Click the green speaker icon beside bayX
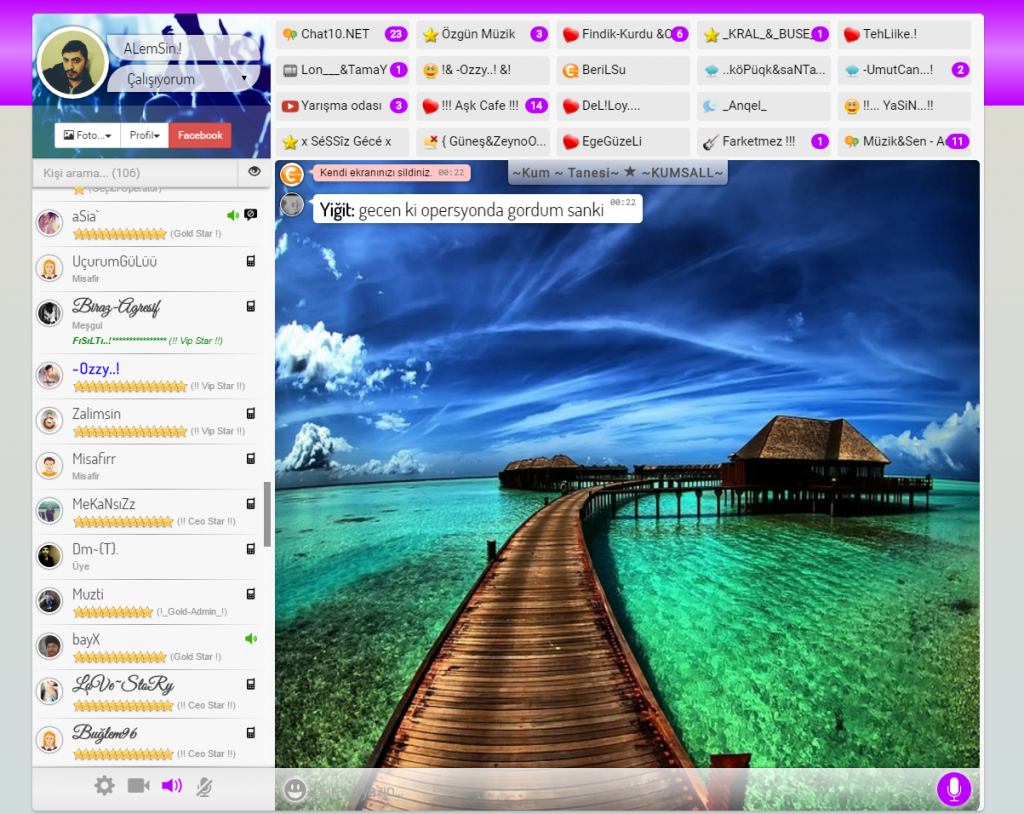 click(251, 638)
